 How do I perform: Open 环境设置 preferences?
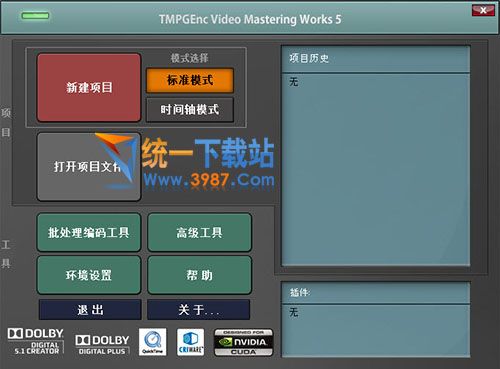click(89, 275)
